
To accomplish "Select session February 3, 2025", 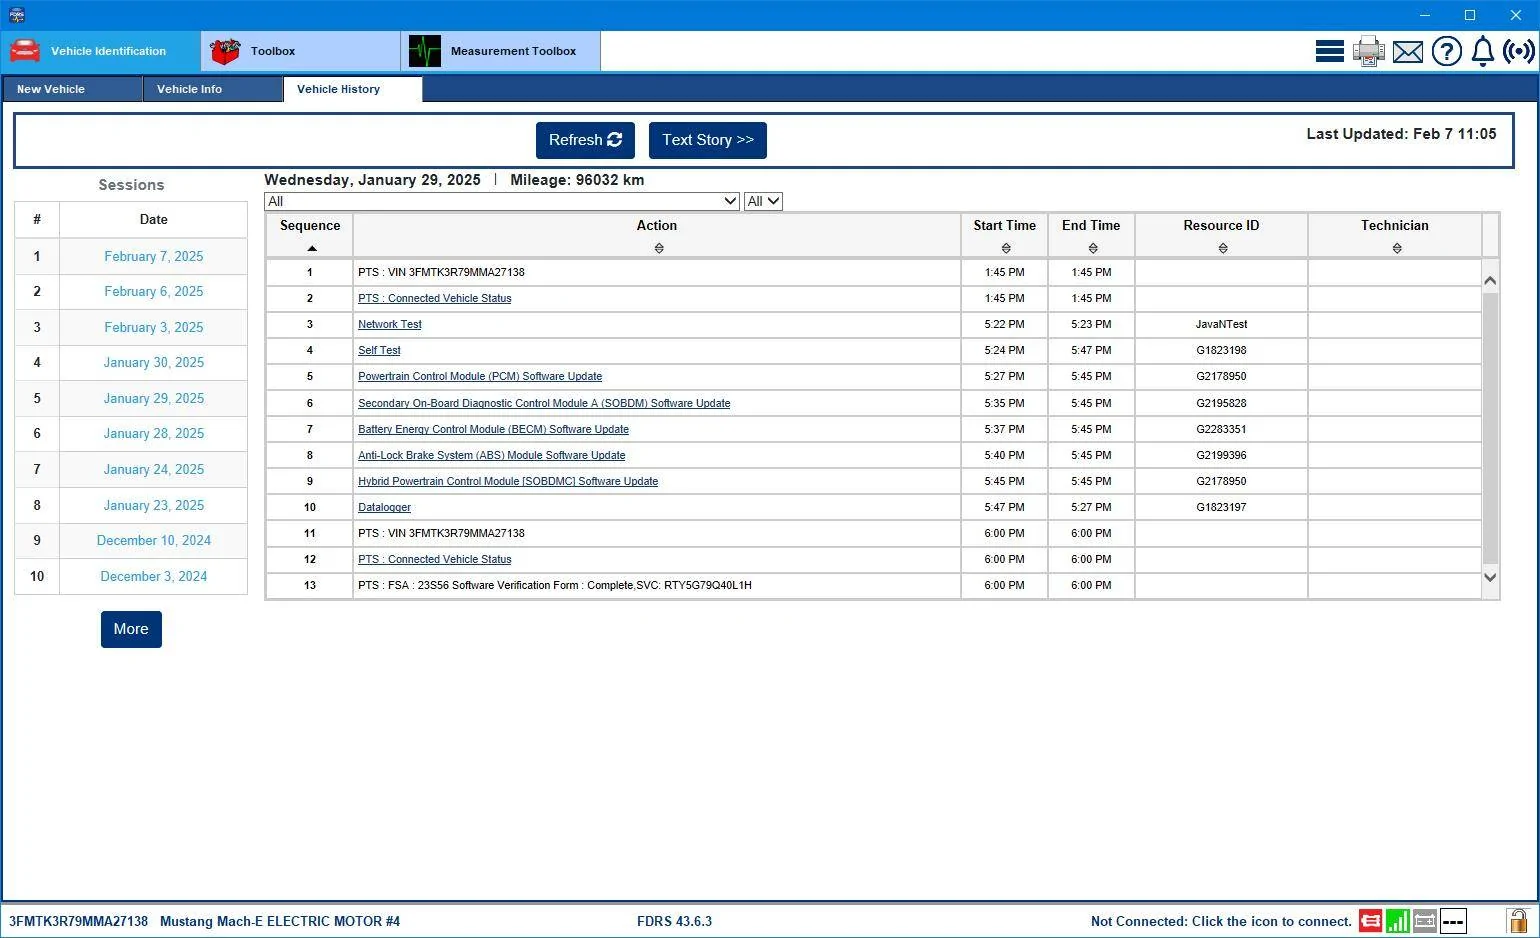I will pyautogui.click(x=153, y=327).
